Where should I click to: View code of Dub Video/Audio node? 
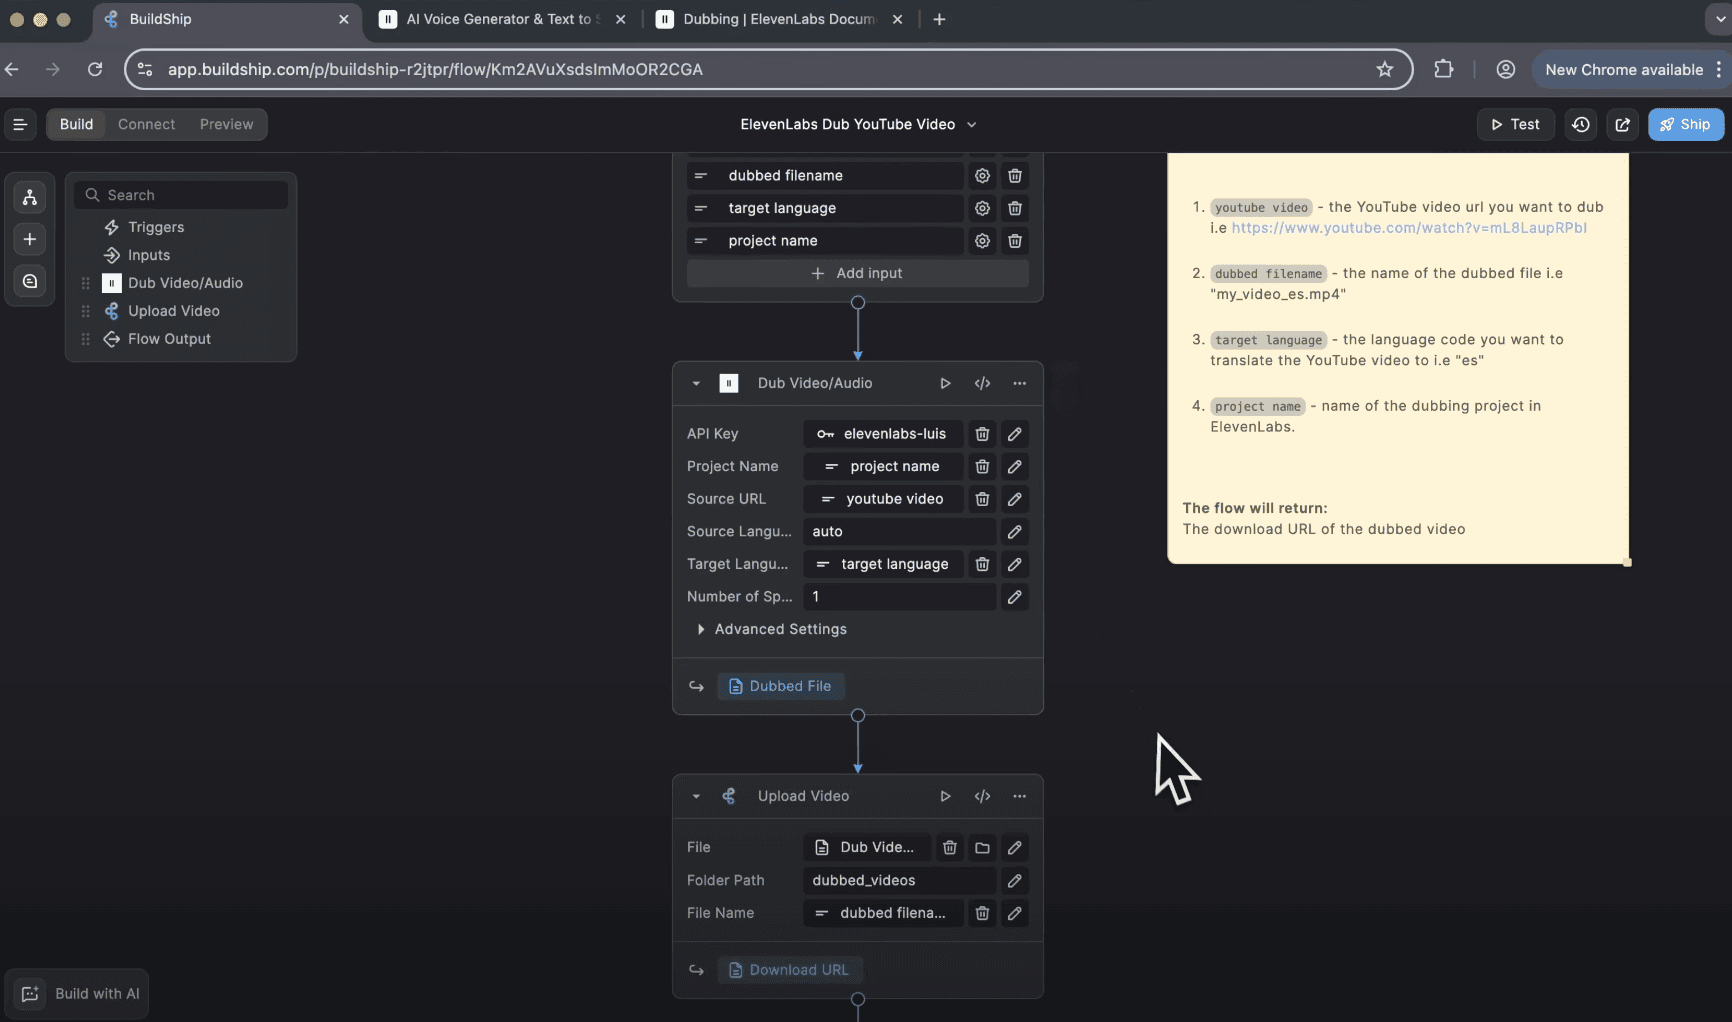982,383
